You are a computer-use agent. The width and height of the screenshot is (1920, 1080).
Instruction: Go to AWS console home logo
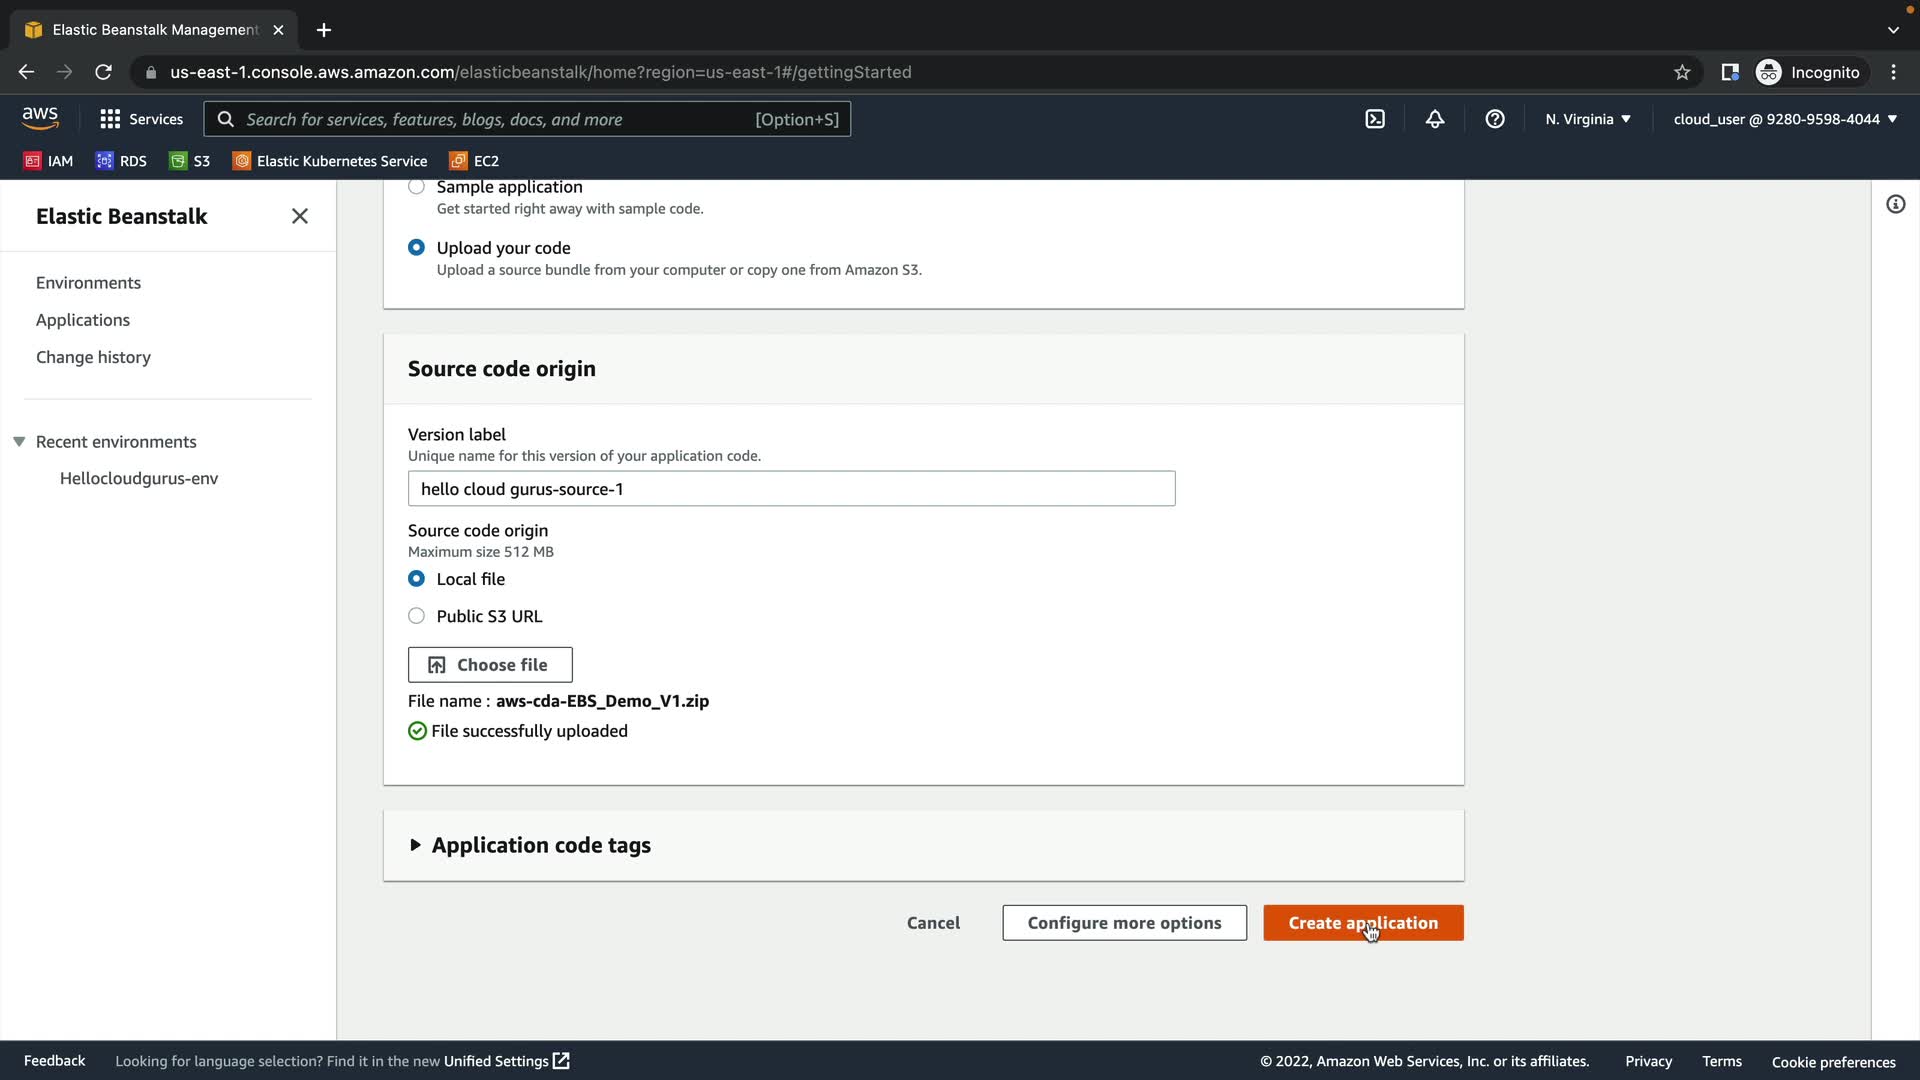[x=40, y=118]
